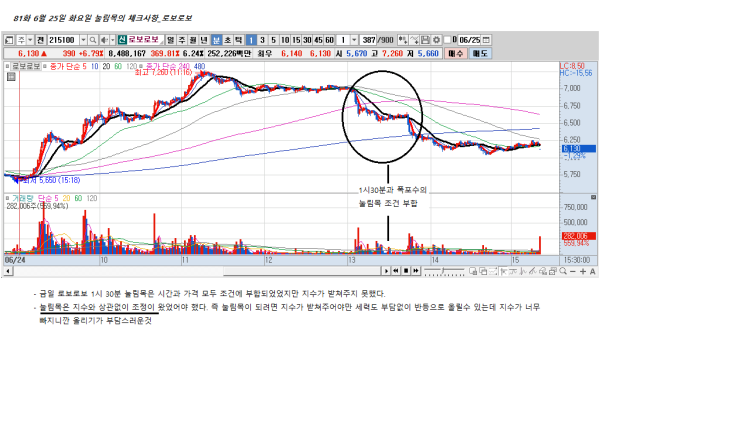Viewport: 743px width, 428px height.
Task: Toggle the checkbox before the date field
Action: coord(447,40)
